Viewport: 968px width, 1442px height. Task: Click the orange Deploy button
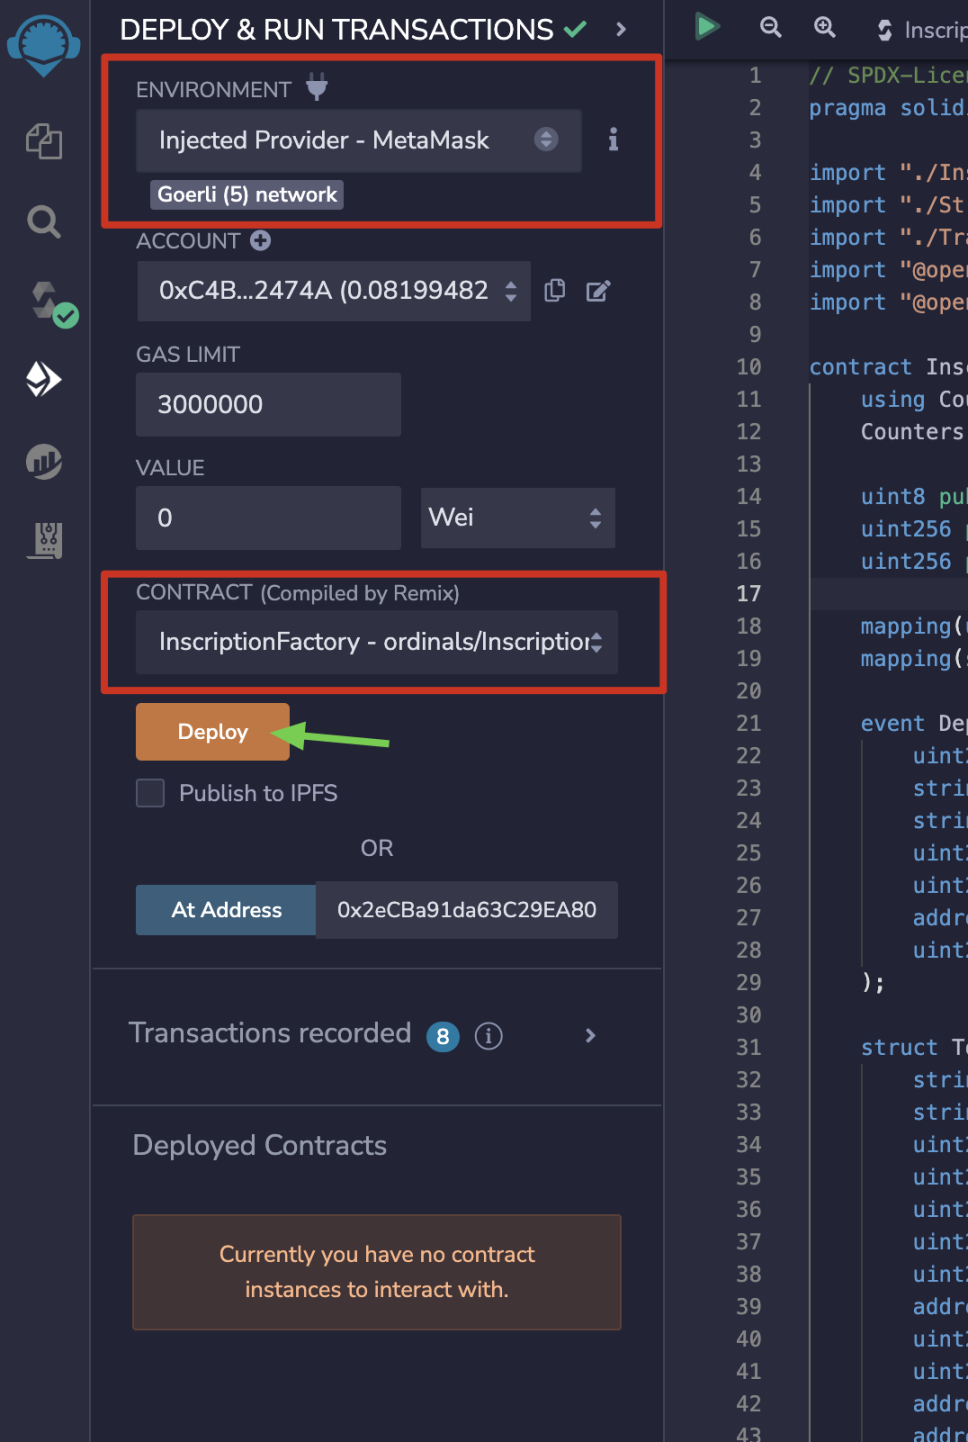(x=212, y=732)
